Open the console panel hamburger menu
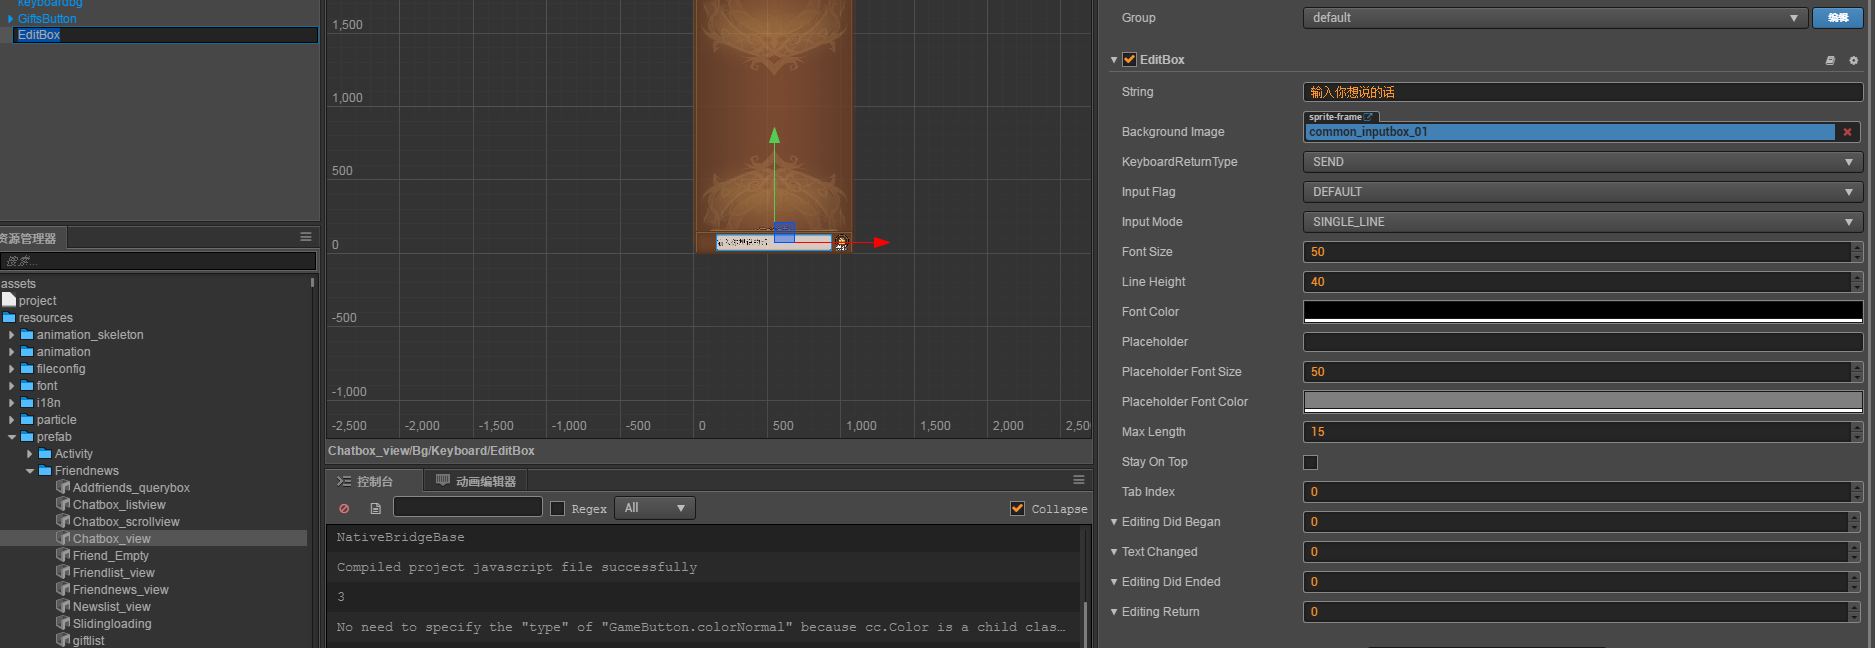The height and width of the screenshot is (648, 1875). coord(1078,480)
